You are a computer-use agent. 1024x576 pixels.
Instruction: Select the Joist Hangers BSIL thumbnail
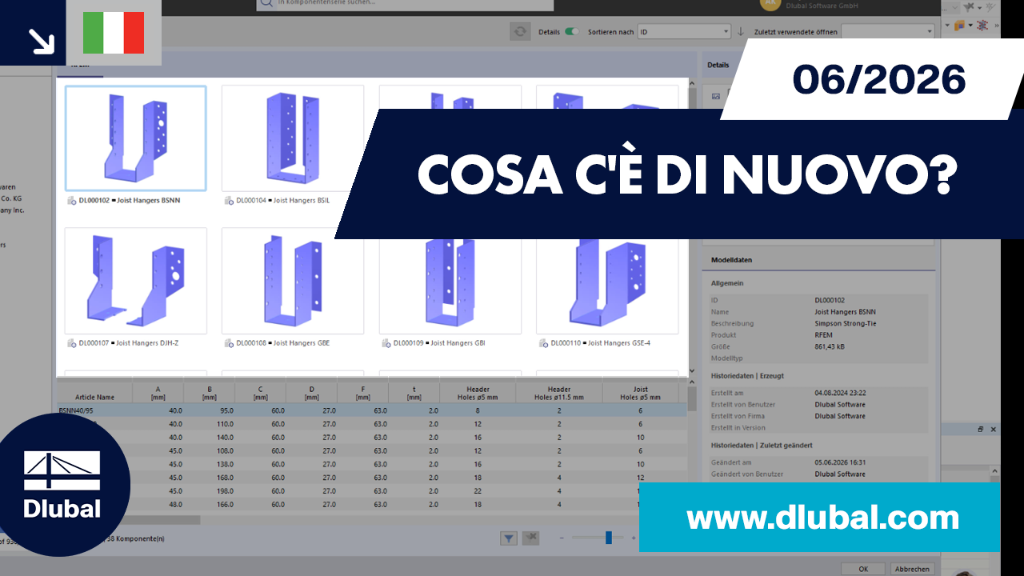click(x=293, y=138)
